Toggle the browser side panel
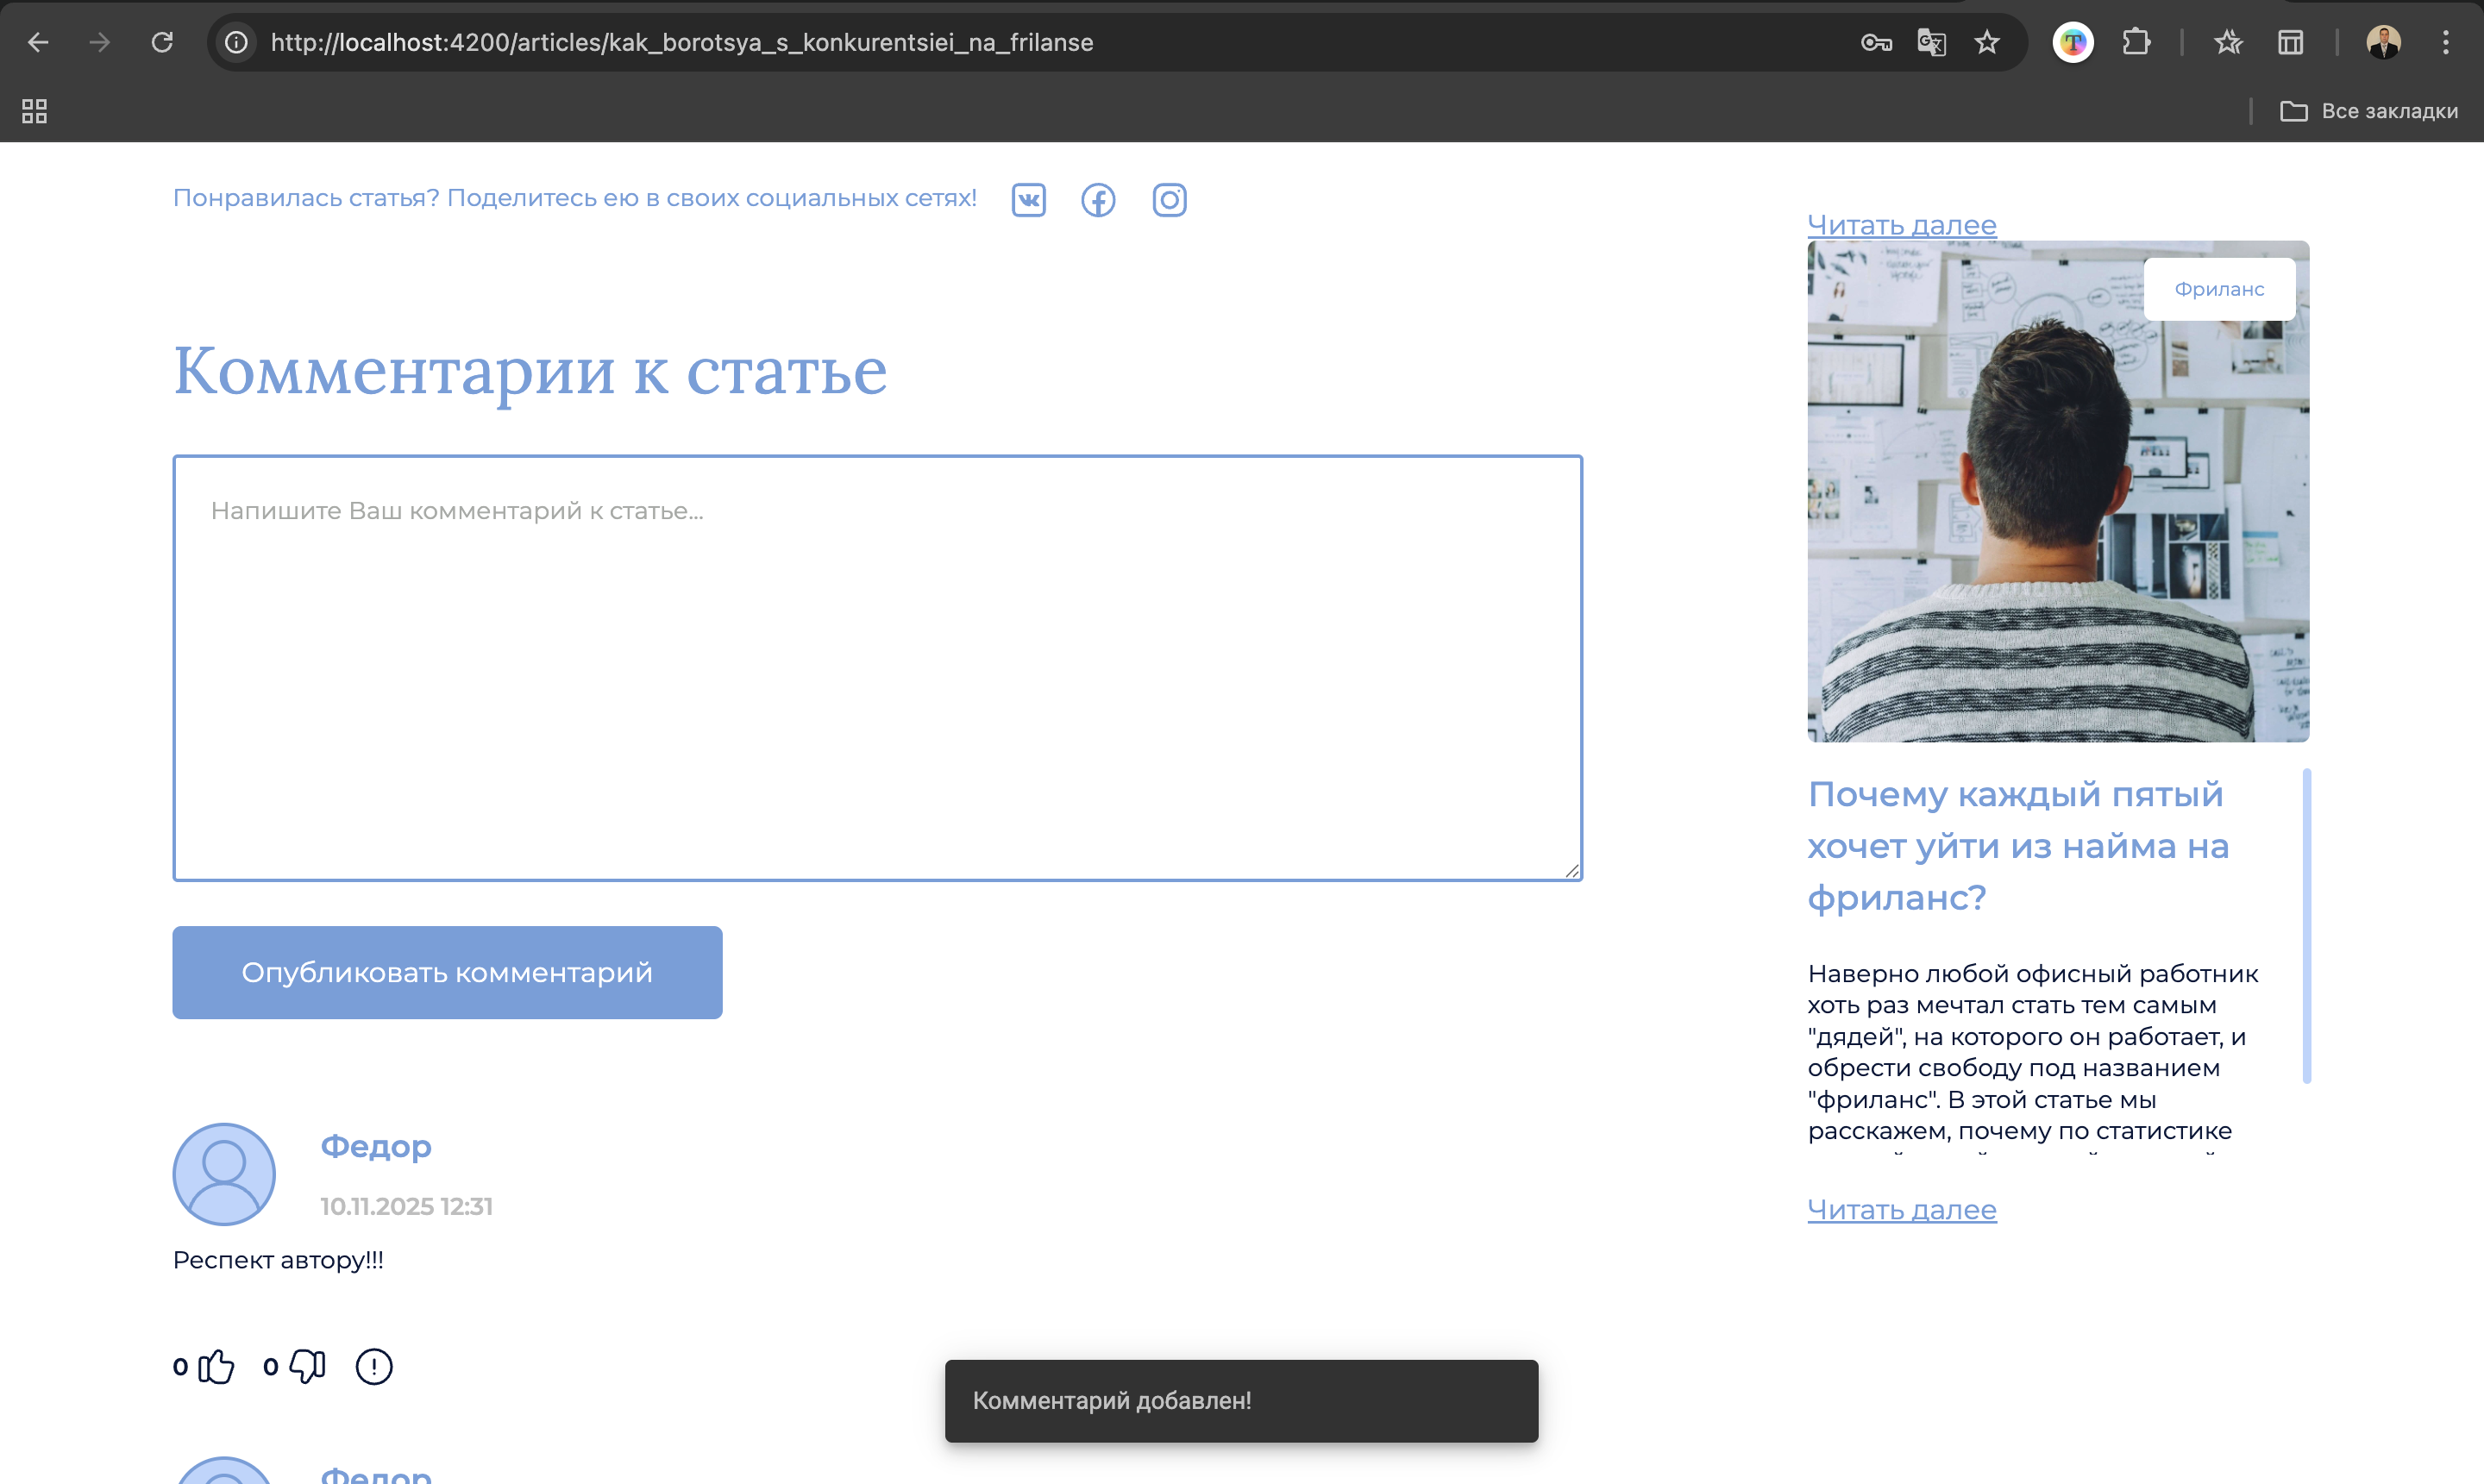 click(x=2290, y=42)
